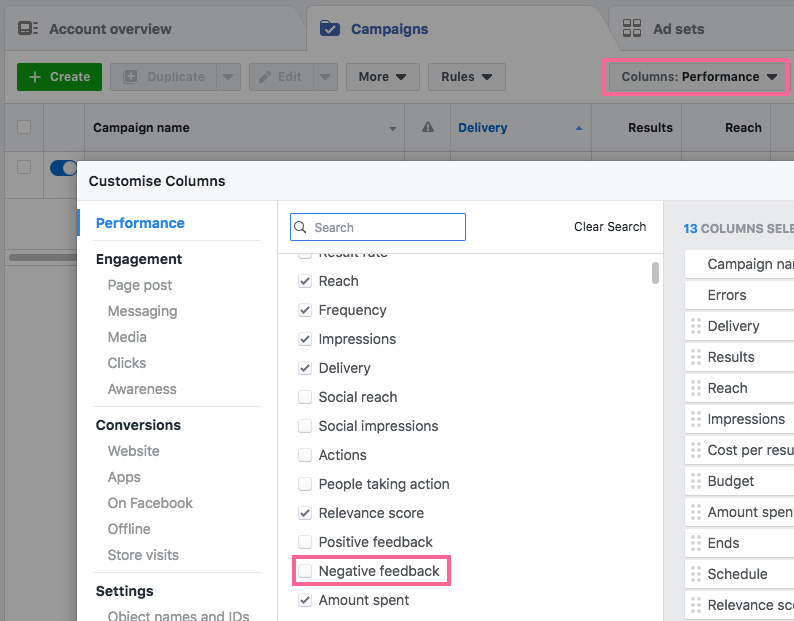Enable the Positive feedback checkbox

[305, 542]
